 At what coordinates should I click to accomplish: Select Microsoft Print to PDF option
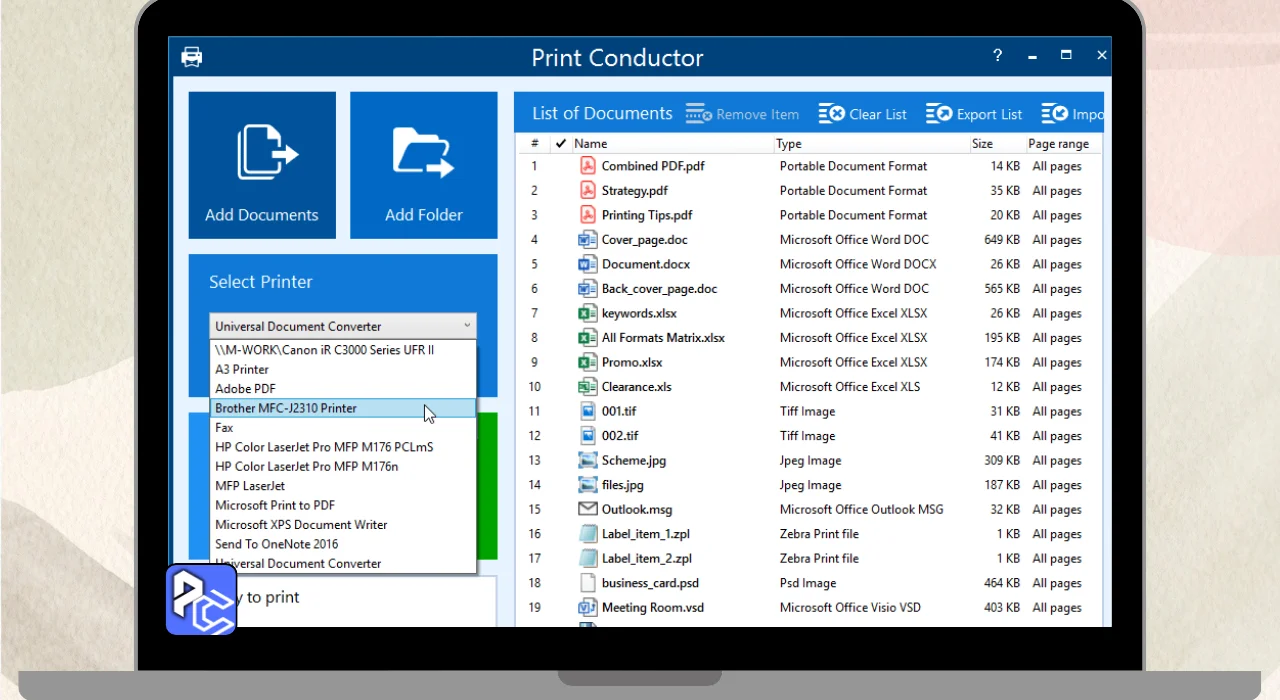point(275,505)
